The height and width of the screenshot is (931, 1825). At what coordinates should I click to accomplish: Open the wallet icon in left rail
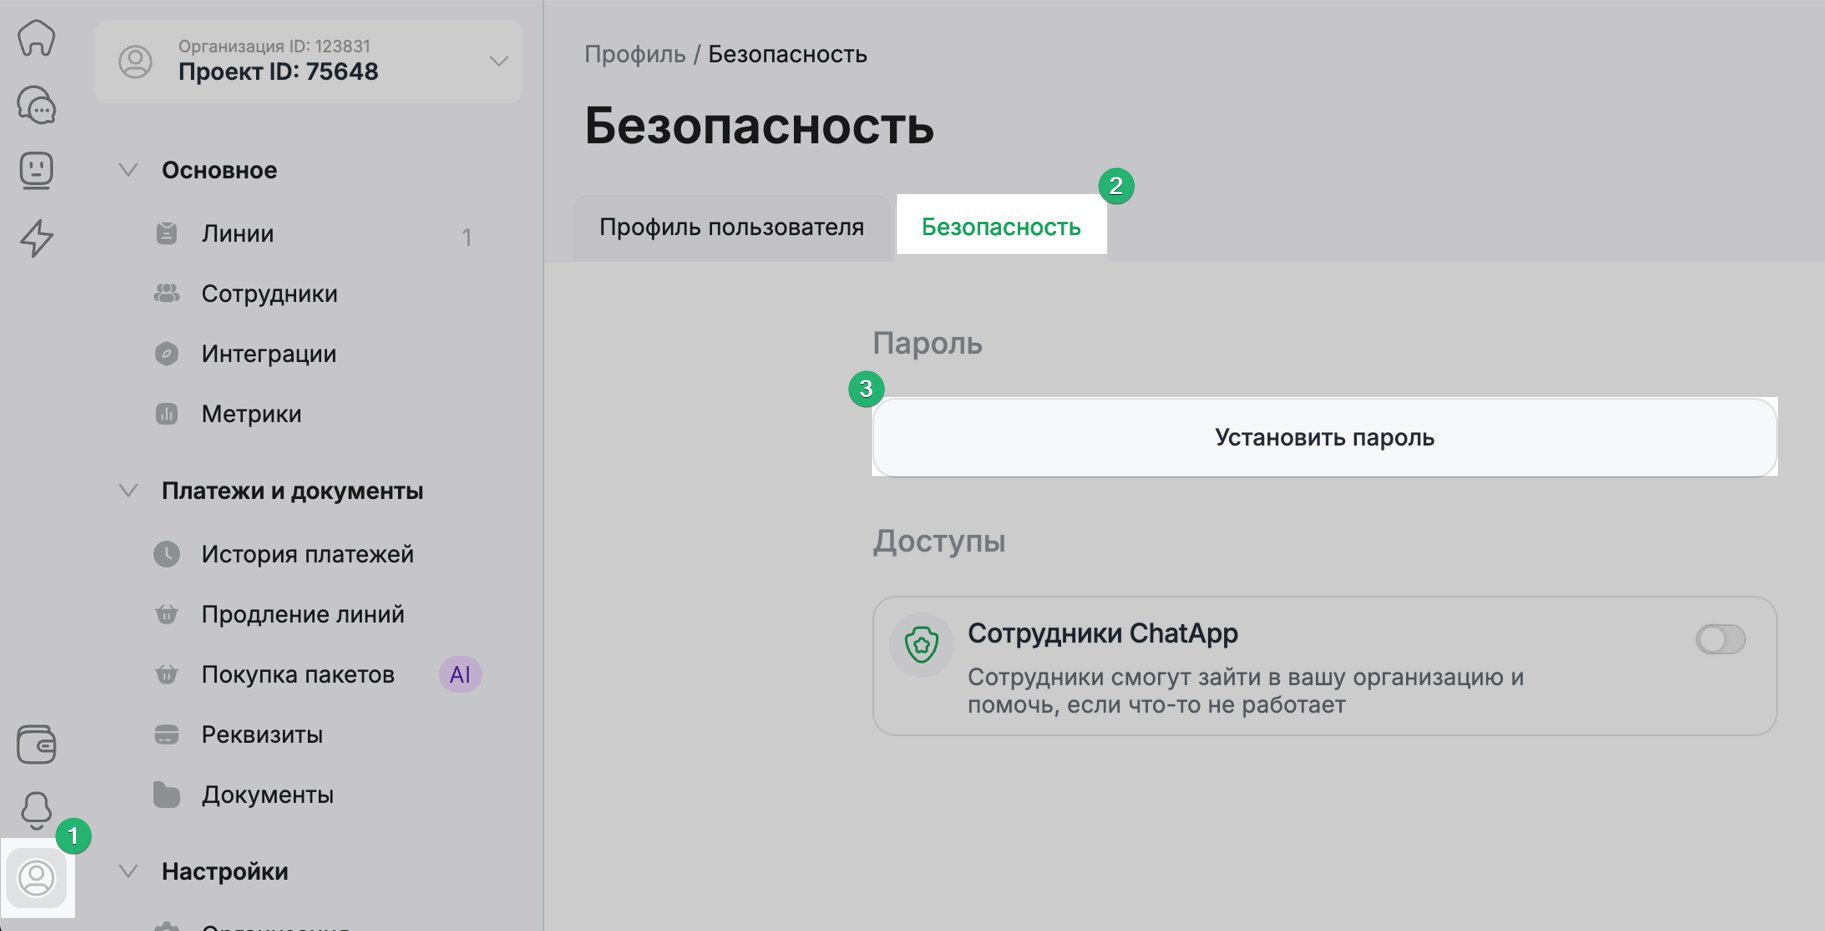click(x=36, y=744)
